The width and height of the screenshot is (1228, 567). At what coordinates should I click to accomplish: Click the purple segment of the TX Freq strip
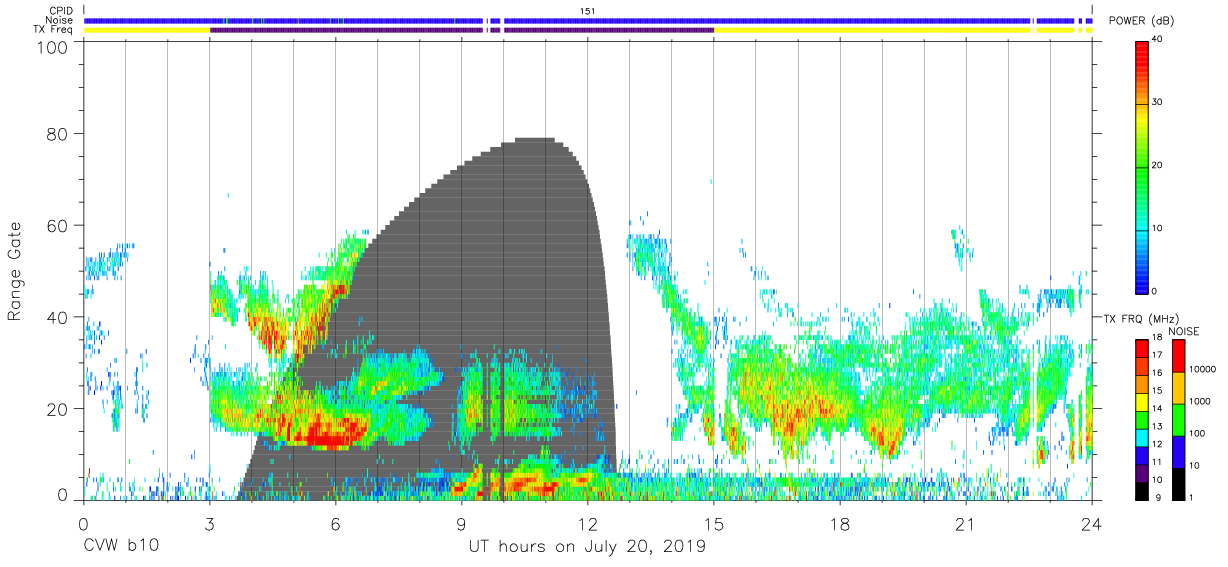[462, 30]
